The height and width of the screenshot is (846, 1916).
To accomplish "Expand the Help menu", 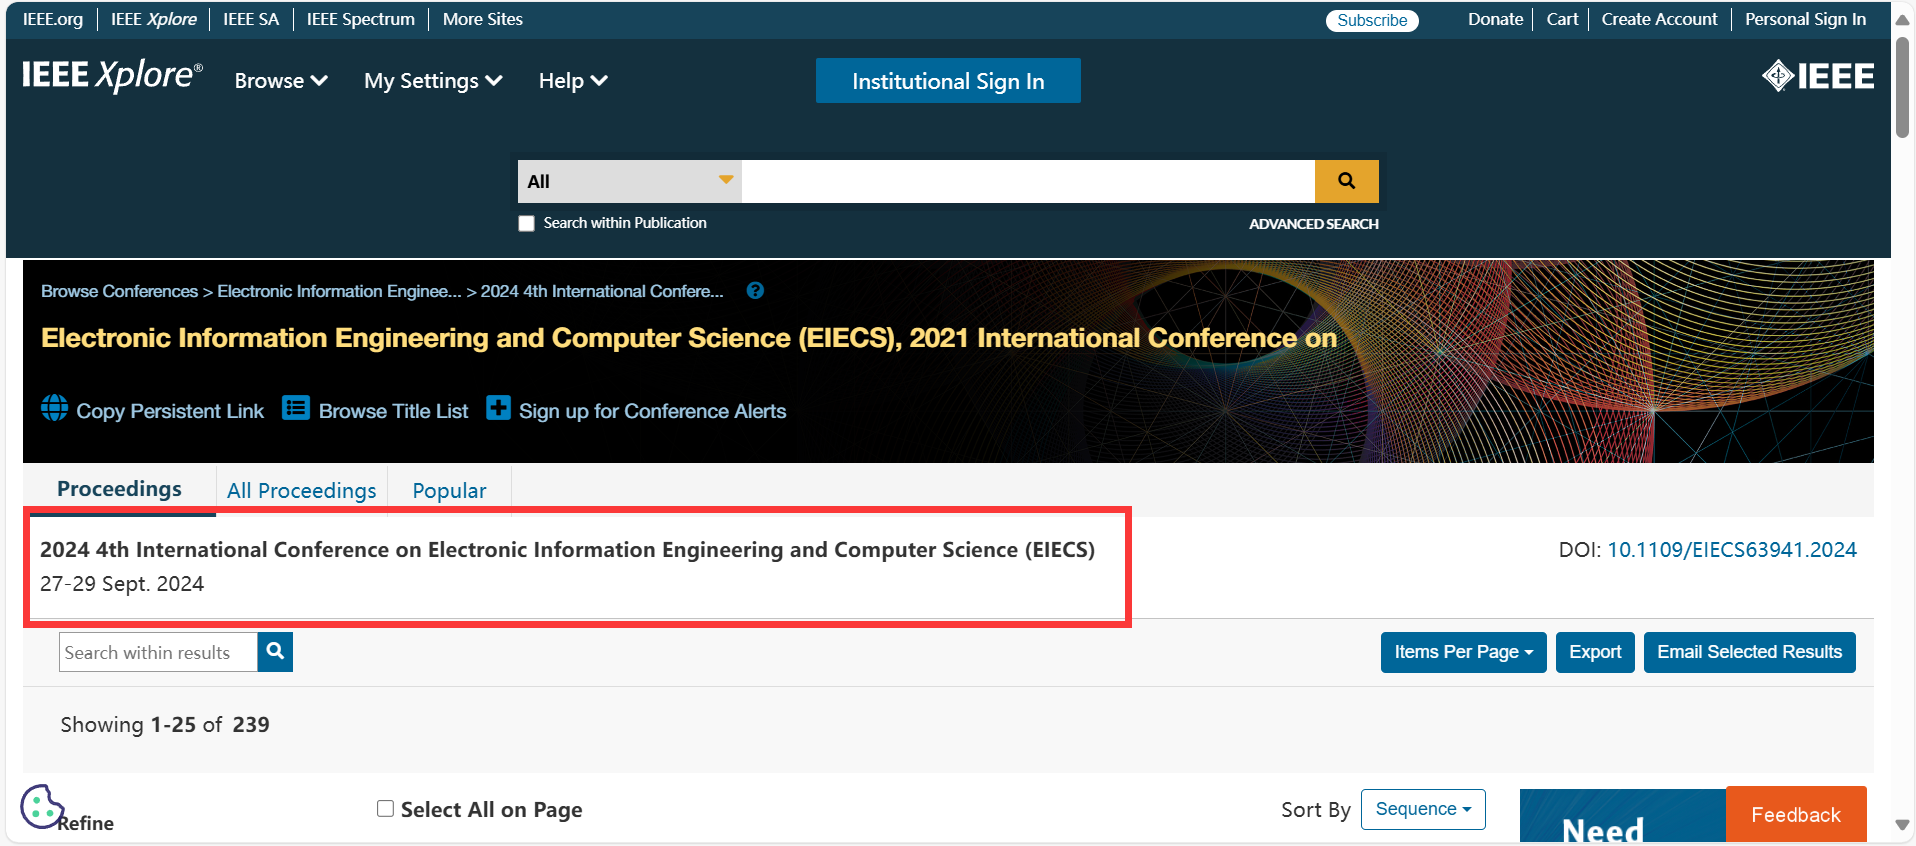I will click(573, 81).
